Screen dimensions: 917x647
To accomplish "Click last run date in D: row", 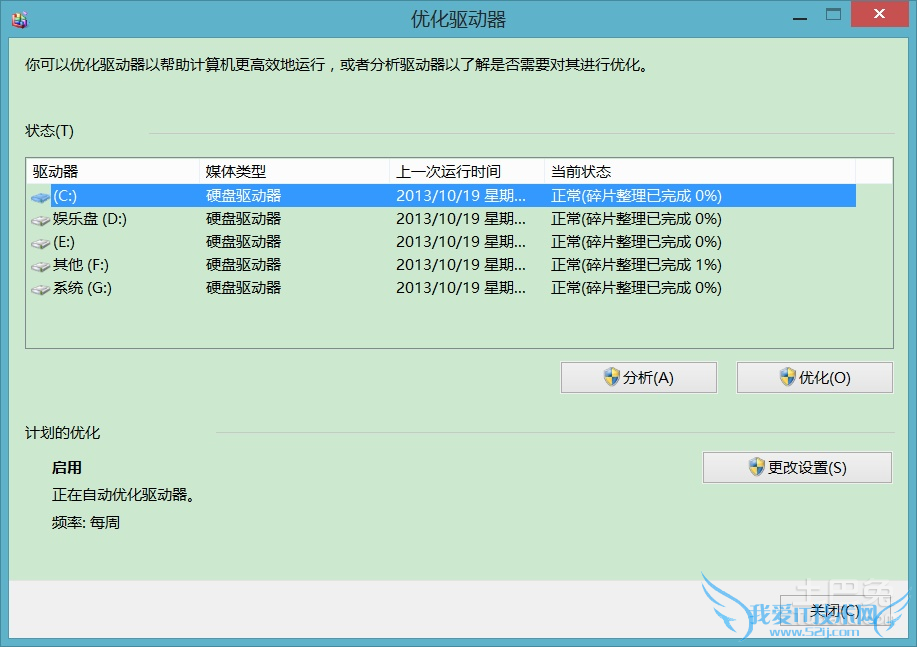I will [x=461, y=219].
